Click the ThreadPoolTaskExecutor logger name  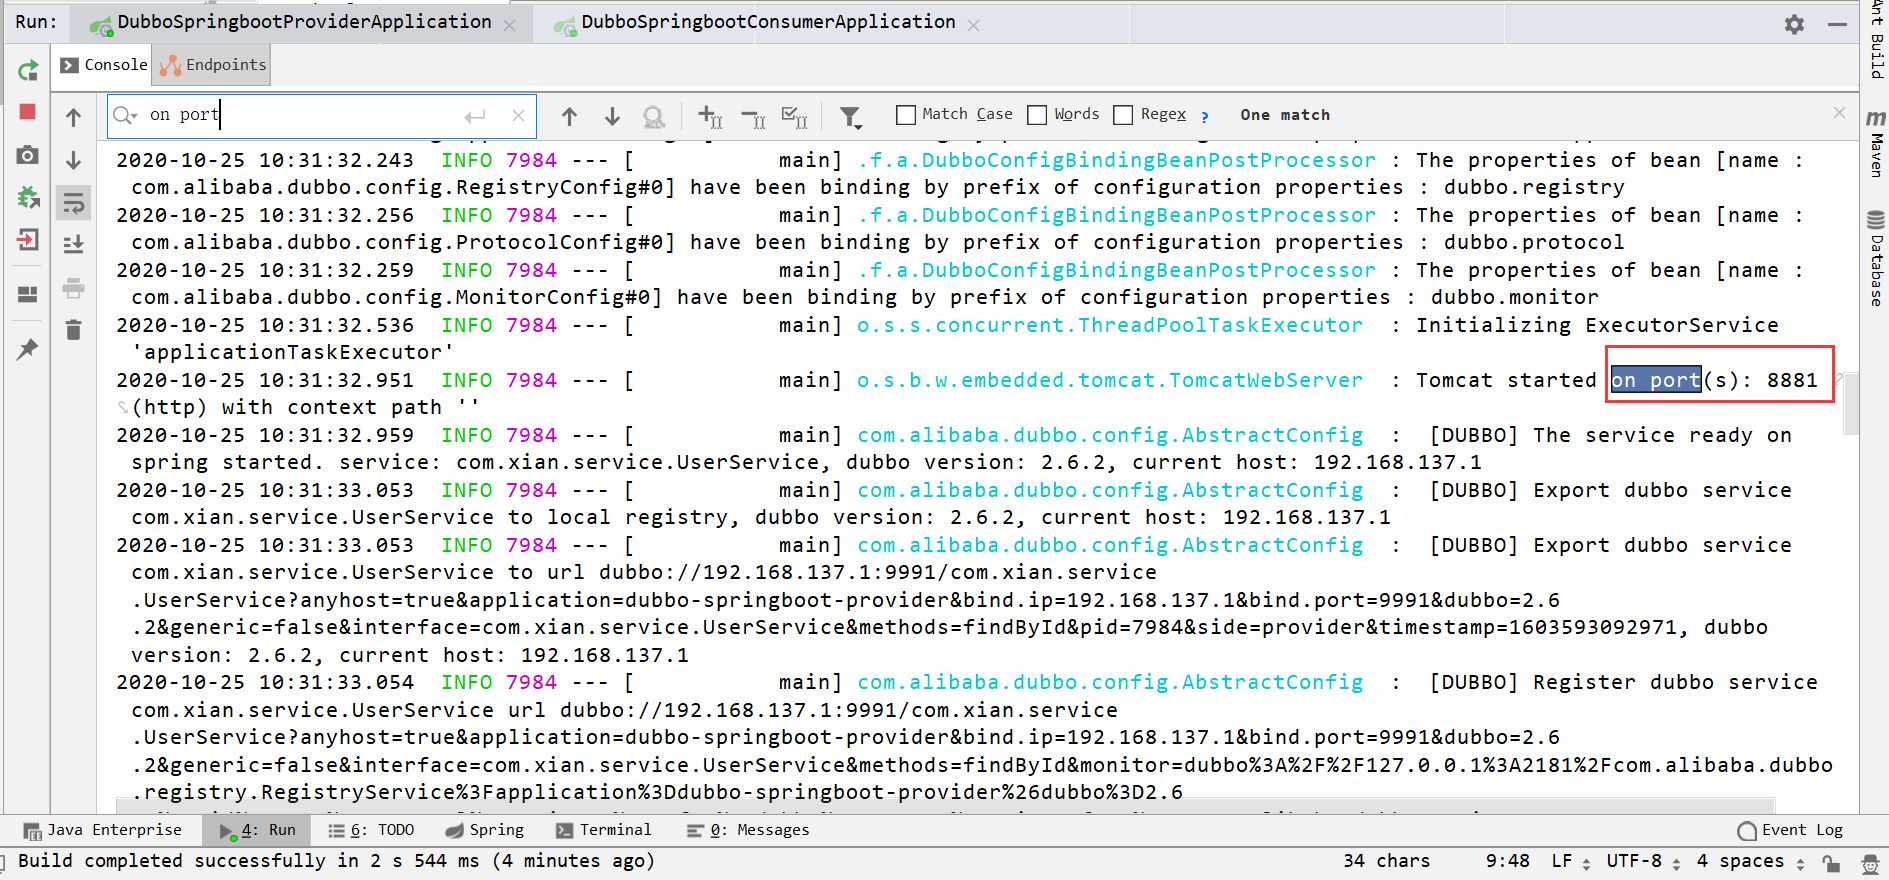tap(1110, 325)
